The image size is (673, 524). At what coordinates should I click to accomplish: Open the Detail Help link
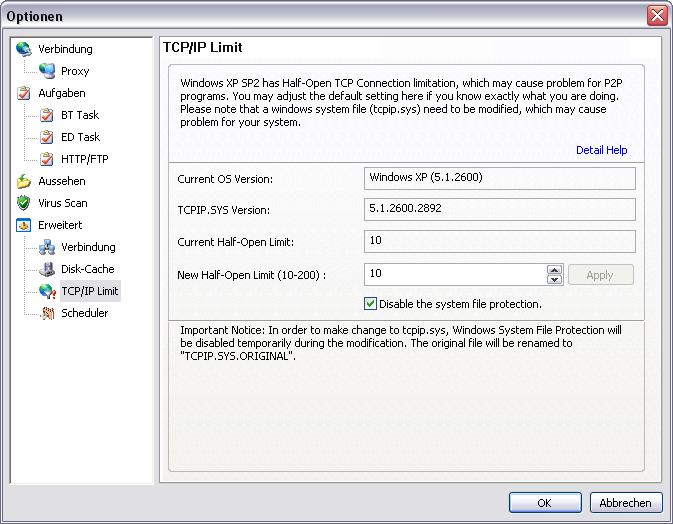coord(601,150)
